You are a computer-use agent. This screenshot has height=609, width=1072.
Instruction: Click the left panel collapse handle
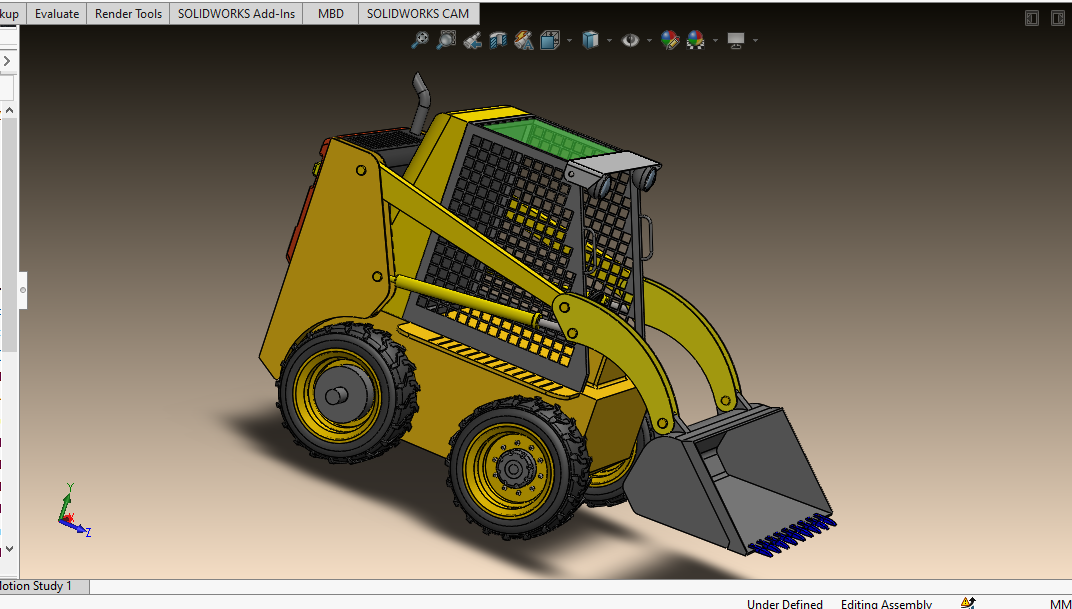pos(23,290)
